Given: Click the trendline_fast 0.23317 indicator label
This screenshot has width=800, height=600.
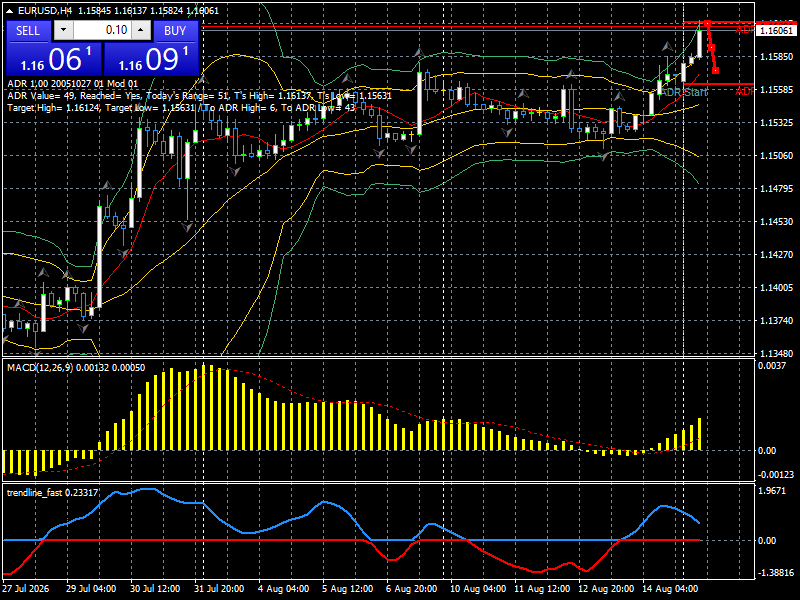Looking at the screenshot, I should pyautogui.click(x=53, y=493).
